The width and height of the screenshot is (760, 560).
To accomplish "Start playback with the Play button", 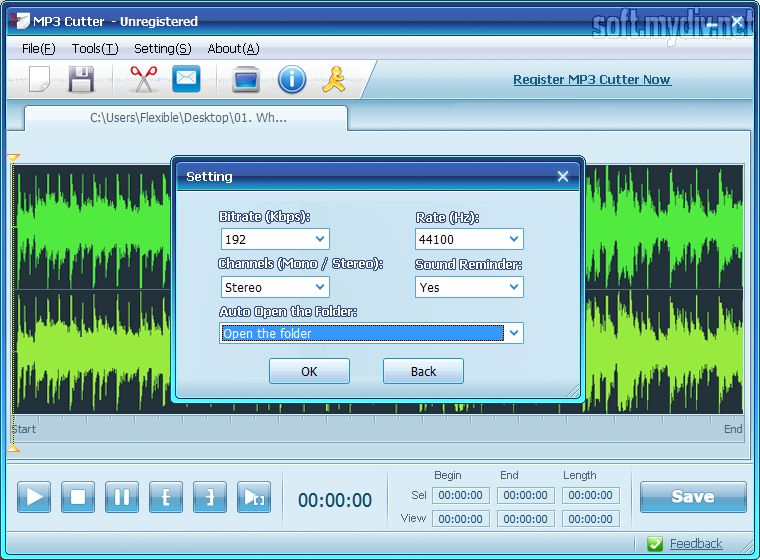I will coord(34,497).
